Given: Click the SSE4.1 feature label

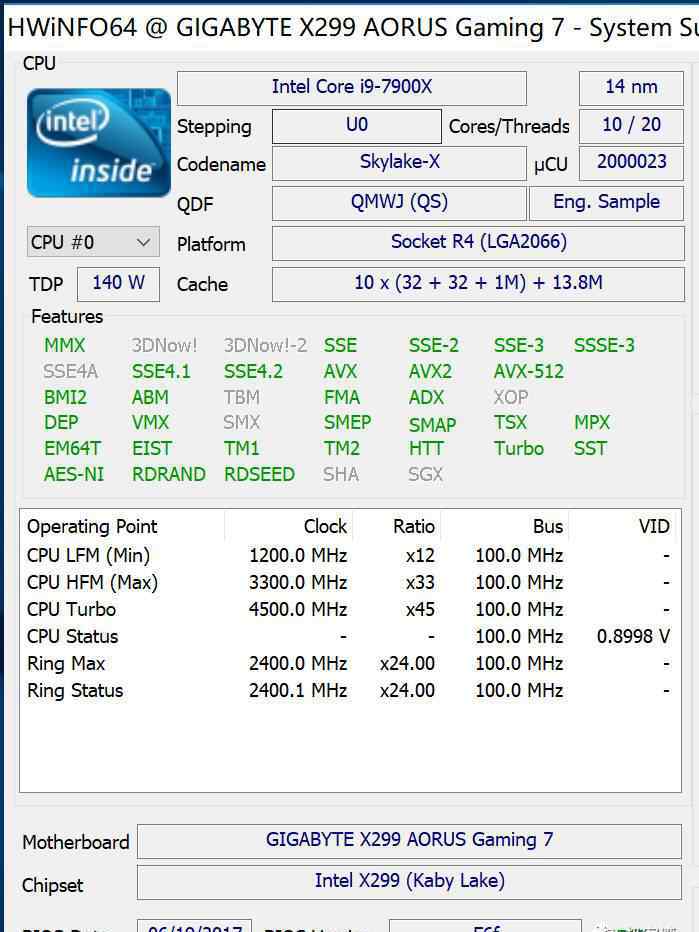Looking at the screenshot, I should 161,371.
